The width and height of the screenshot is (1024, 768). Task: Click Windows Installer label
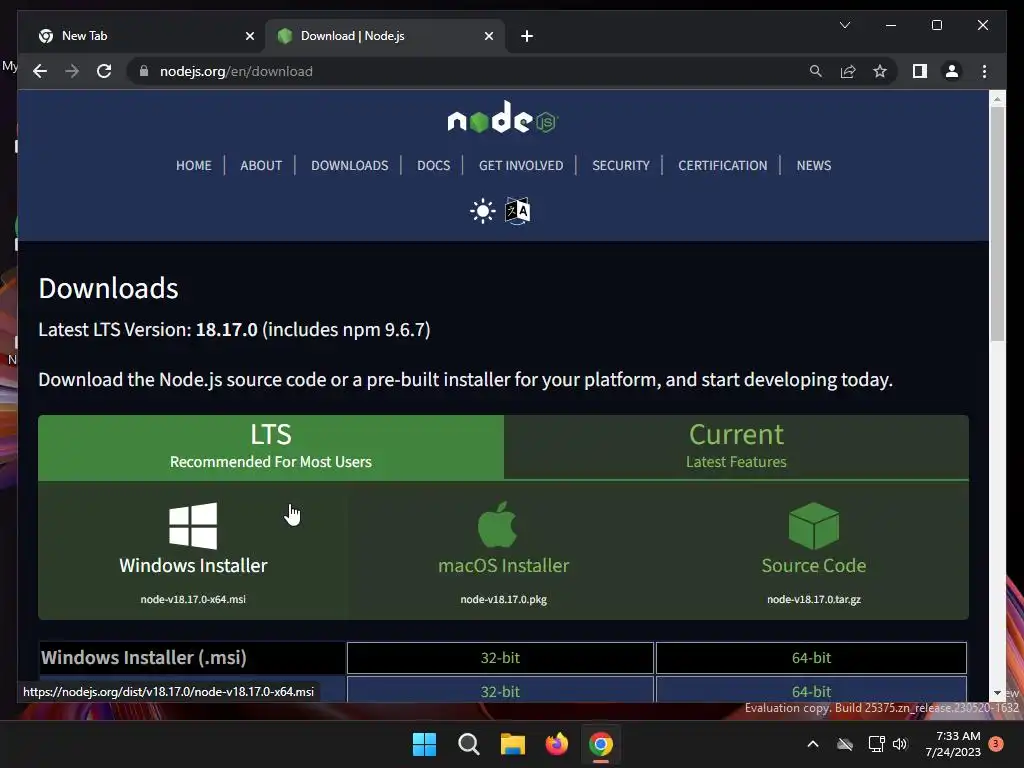point(193,565)
